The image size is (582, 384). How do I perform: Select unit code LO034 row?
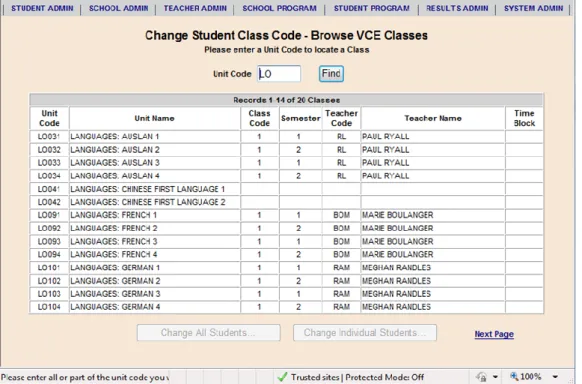click(286, 176)
